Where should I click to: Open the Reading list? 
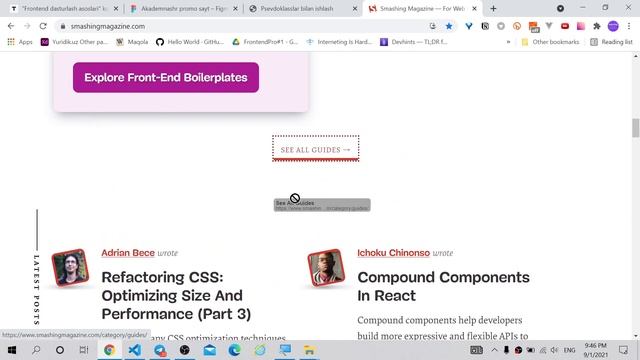611,42
